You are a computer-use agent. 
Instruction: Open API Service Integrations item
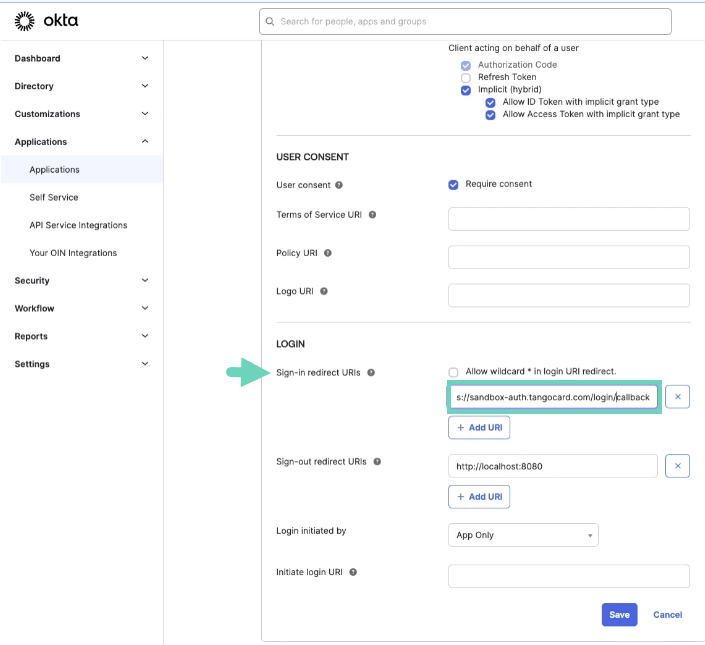(x=78, y=225)
